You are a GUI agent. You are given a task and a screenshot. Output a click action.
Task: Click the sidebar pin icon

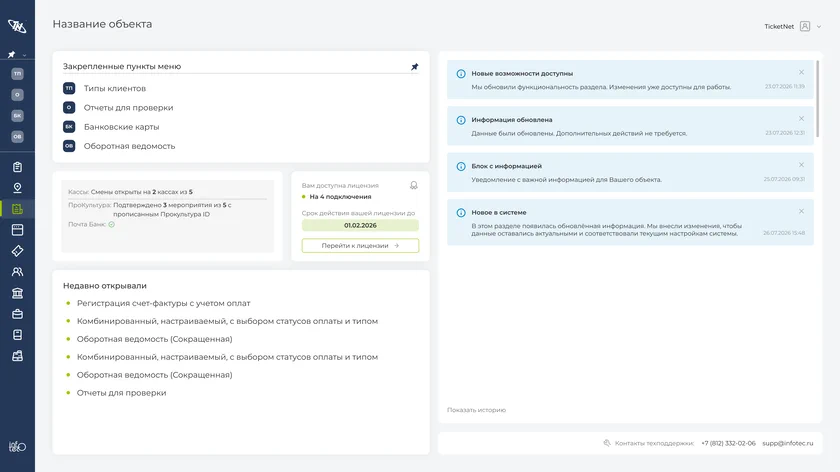tap(11, 55)
